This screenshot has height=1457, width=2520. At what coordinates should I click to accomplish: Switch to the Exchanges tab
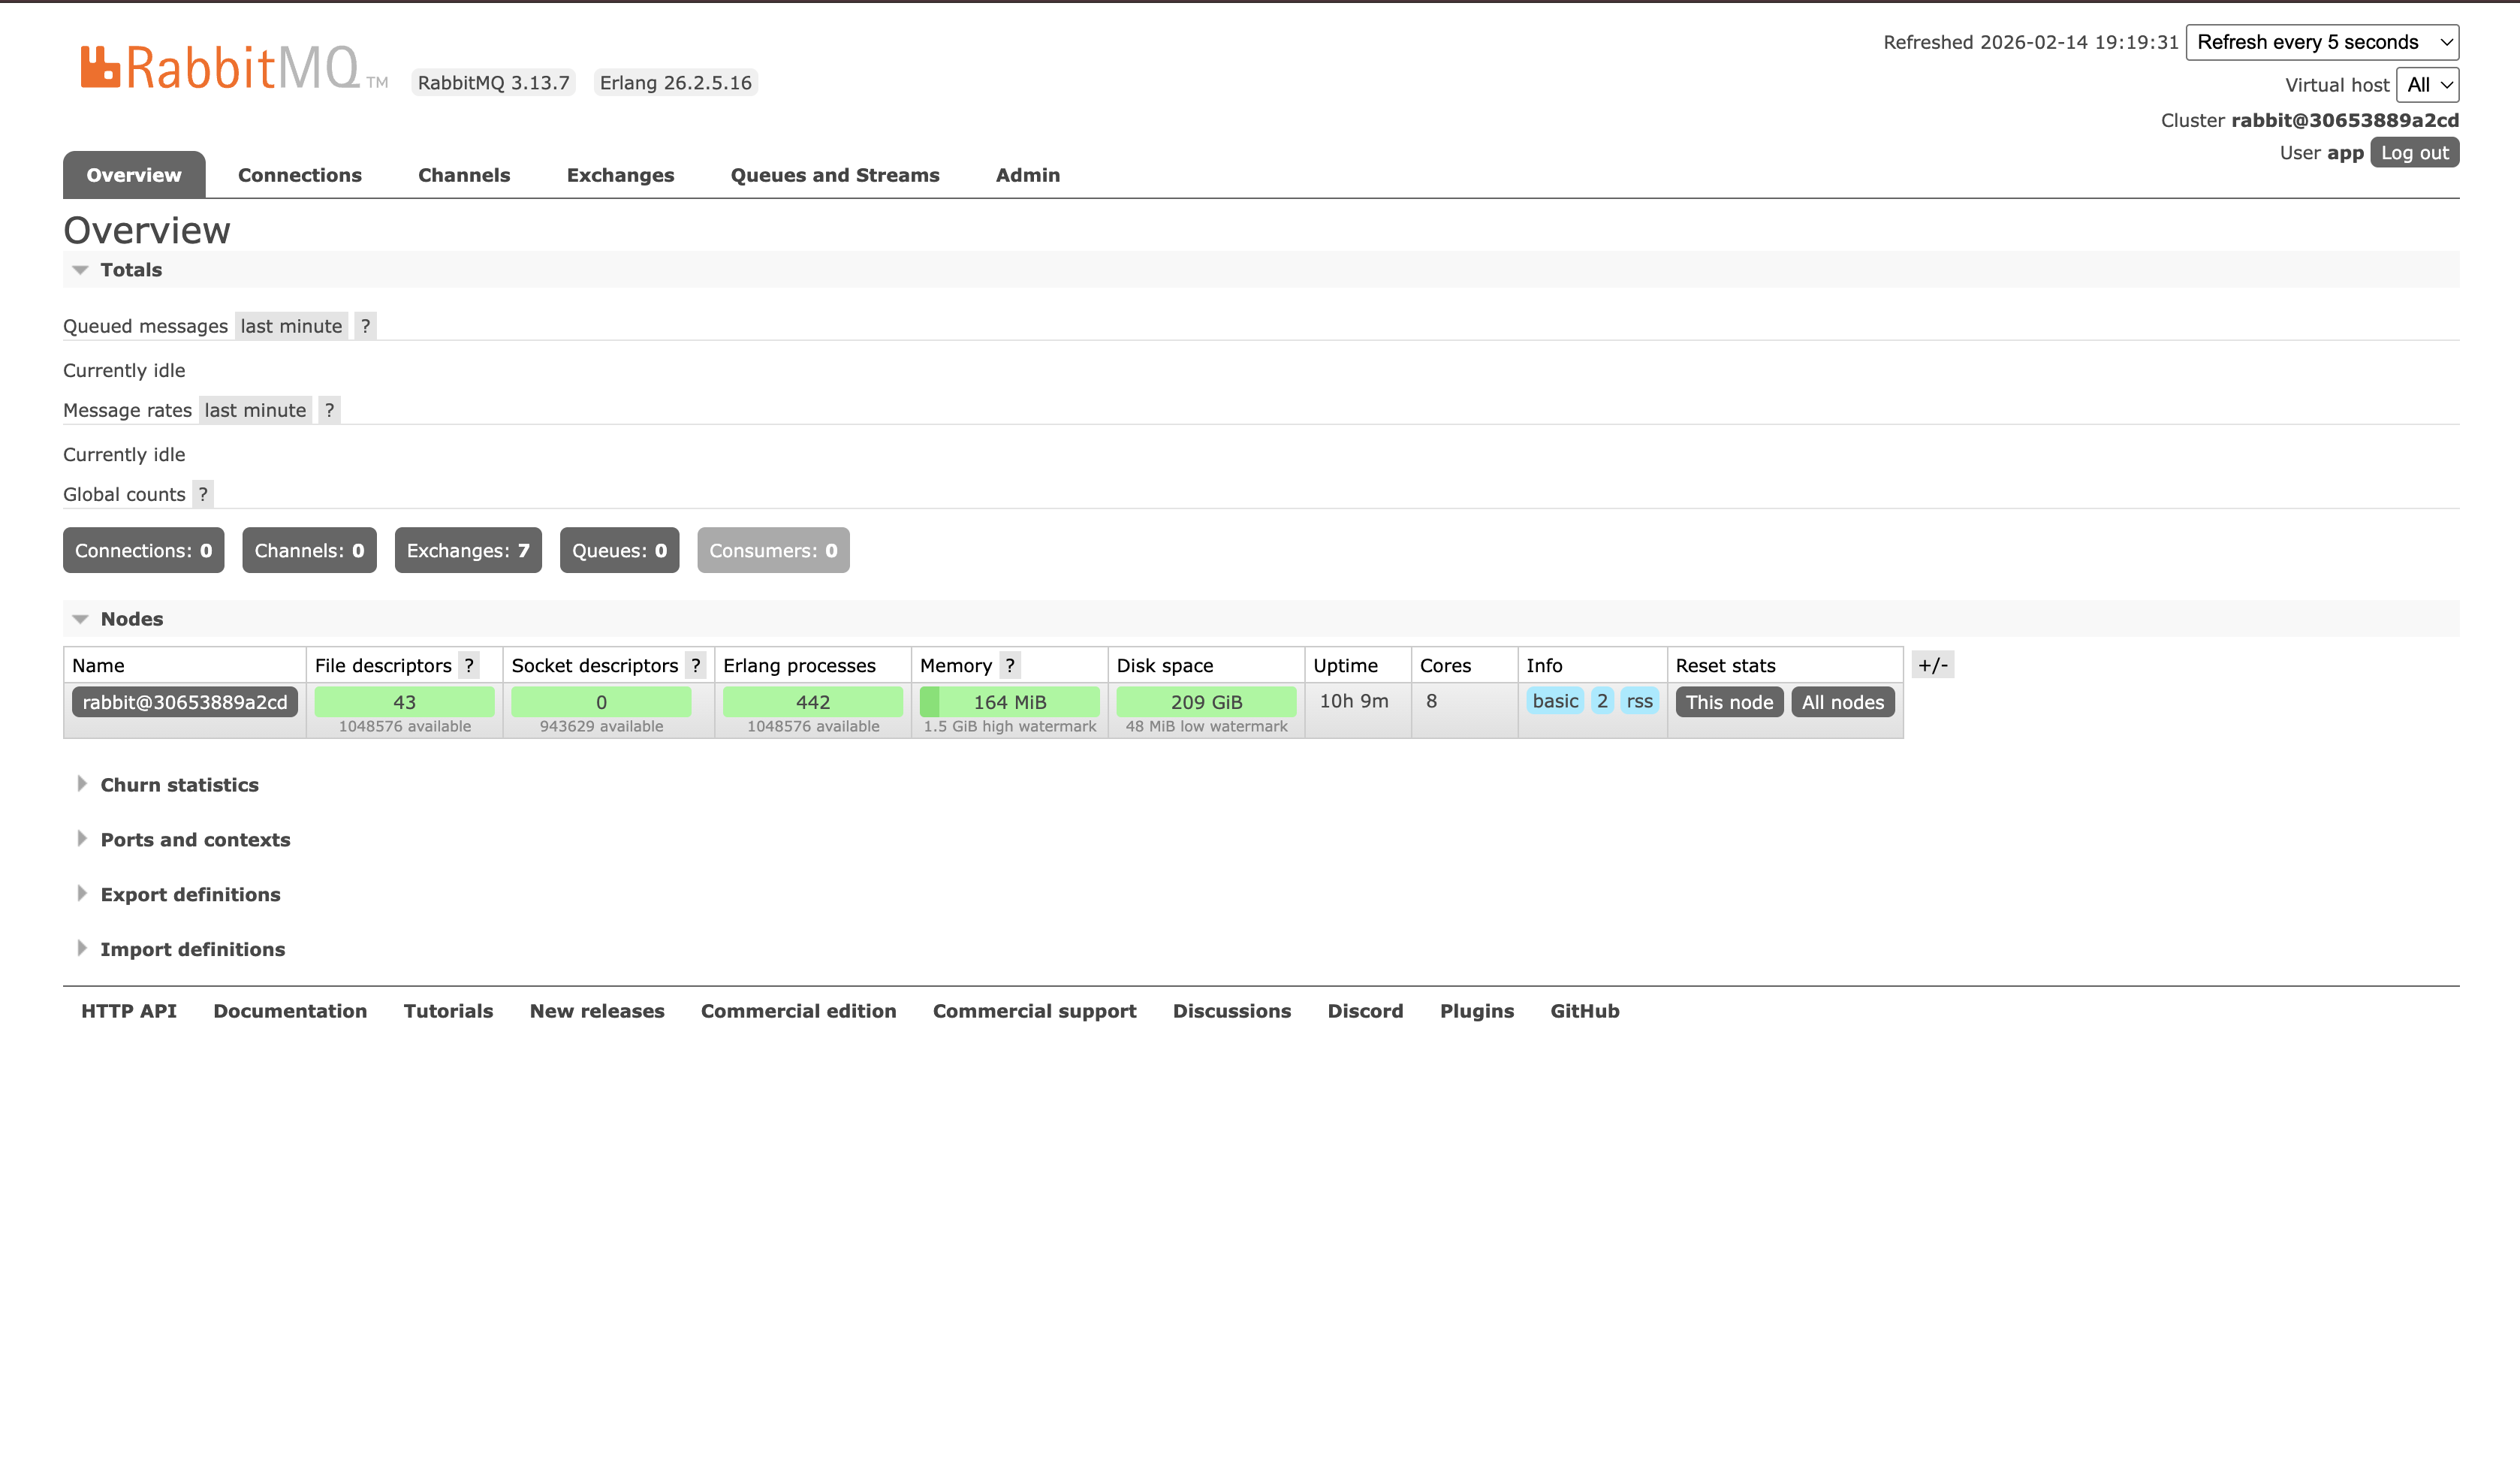(x=620, y=175)
